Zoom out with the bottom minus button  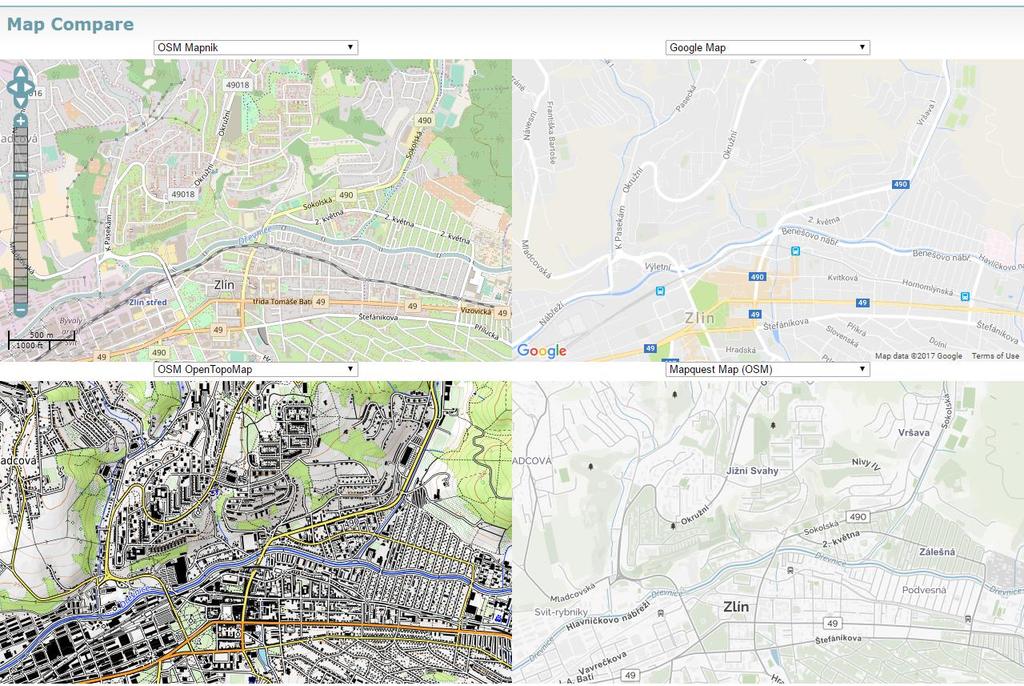click(21, 310)
